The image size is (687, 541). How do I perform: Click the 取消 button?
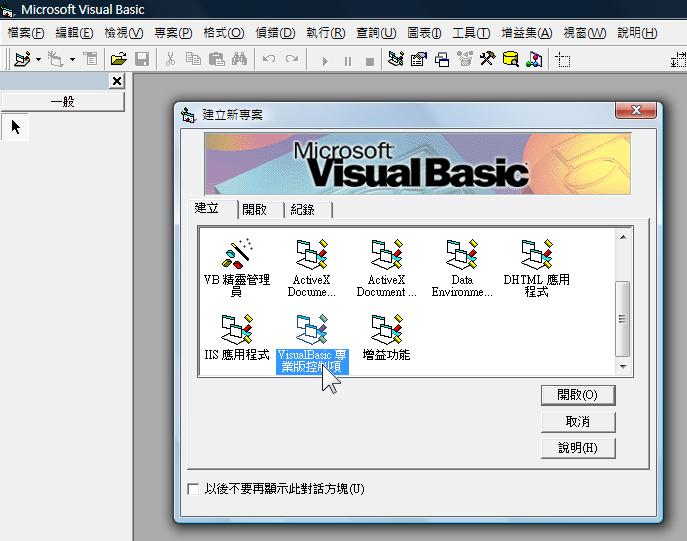(x=578, y=421)
